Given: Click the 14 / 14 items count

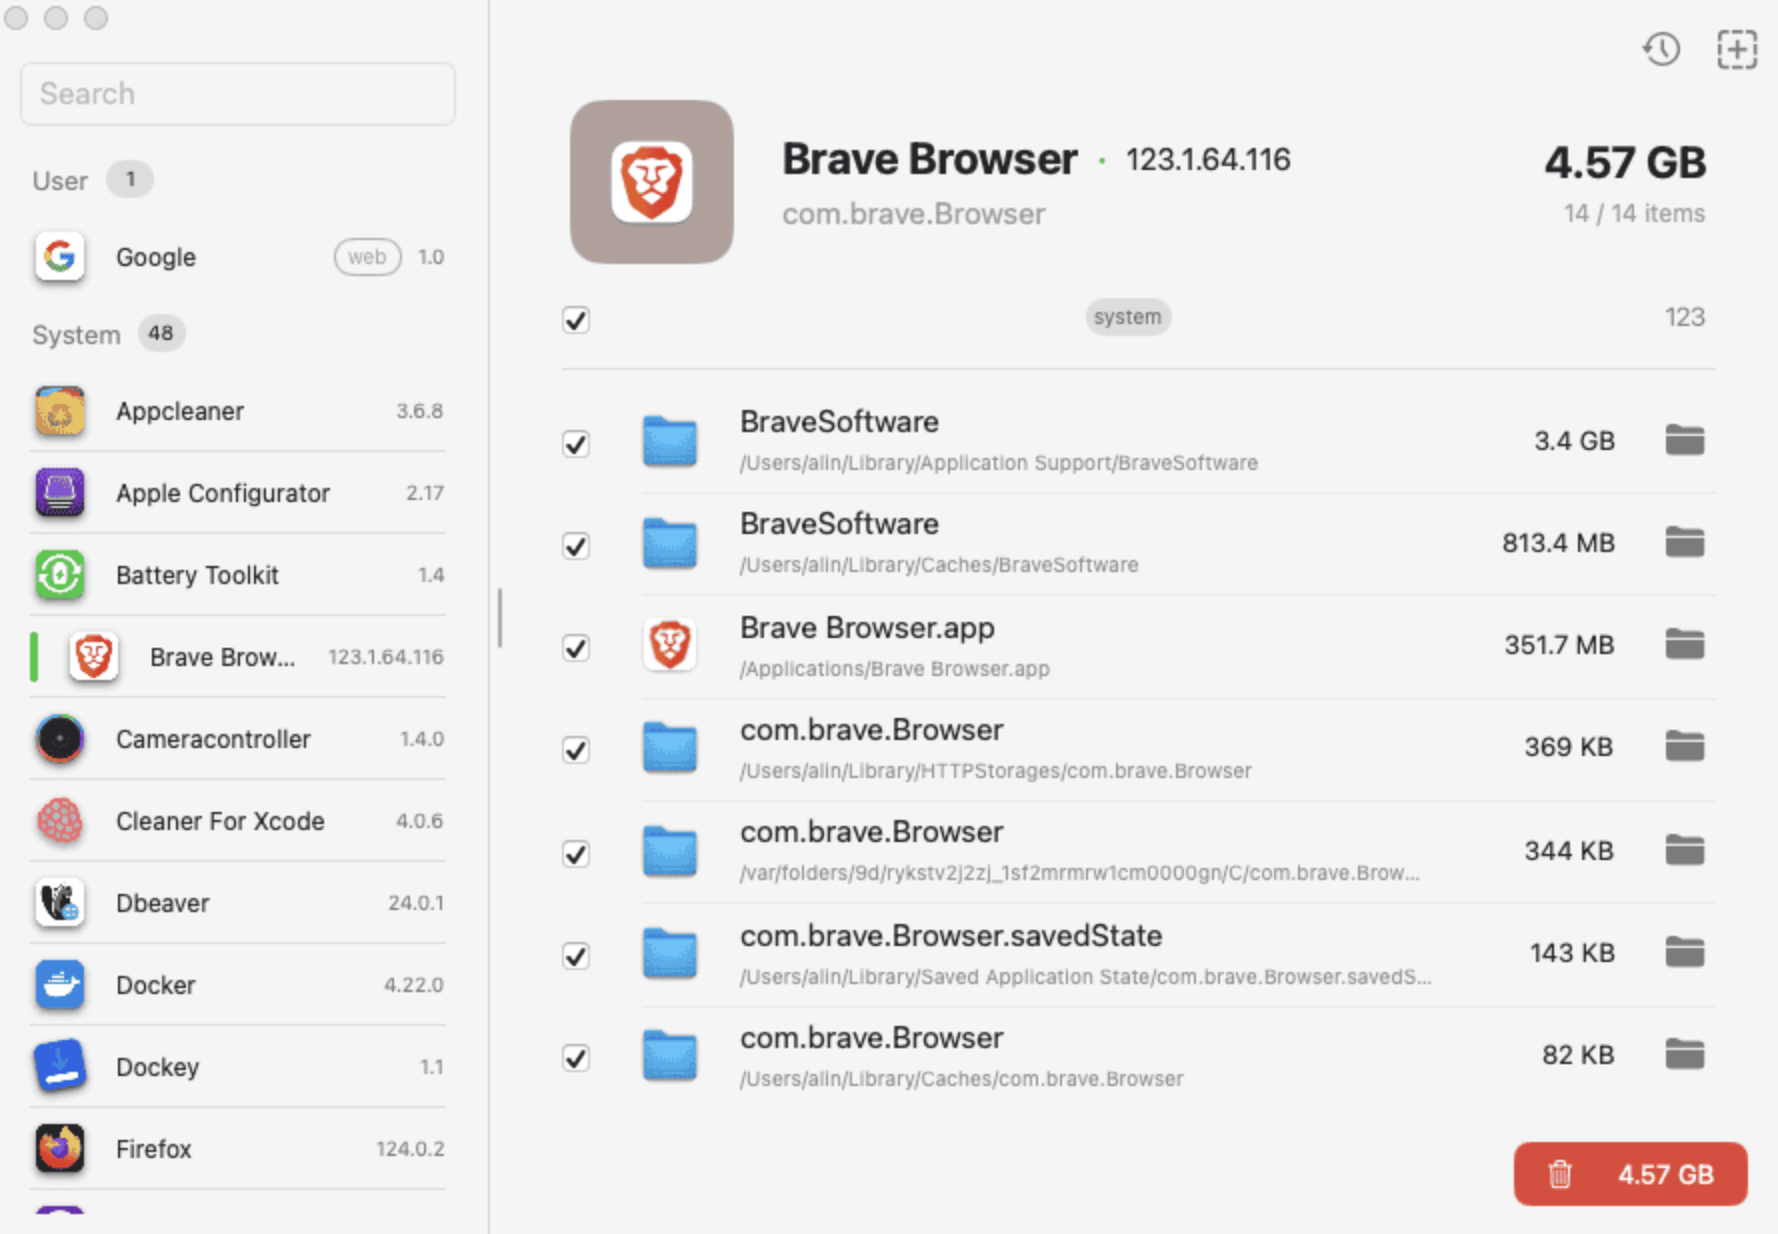Looking at the screenshot, I should (1635, 213).
